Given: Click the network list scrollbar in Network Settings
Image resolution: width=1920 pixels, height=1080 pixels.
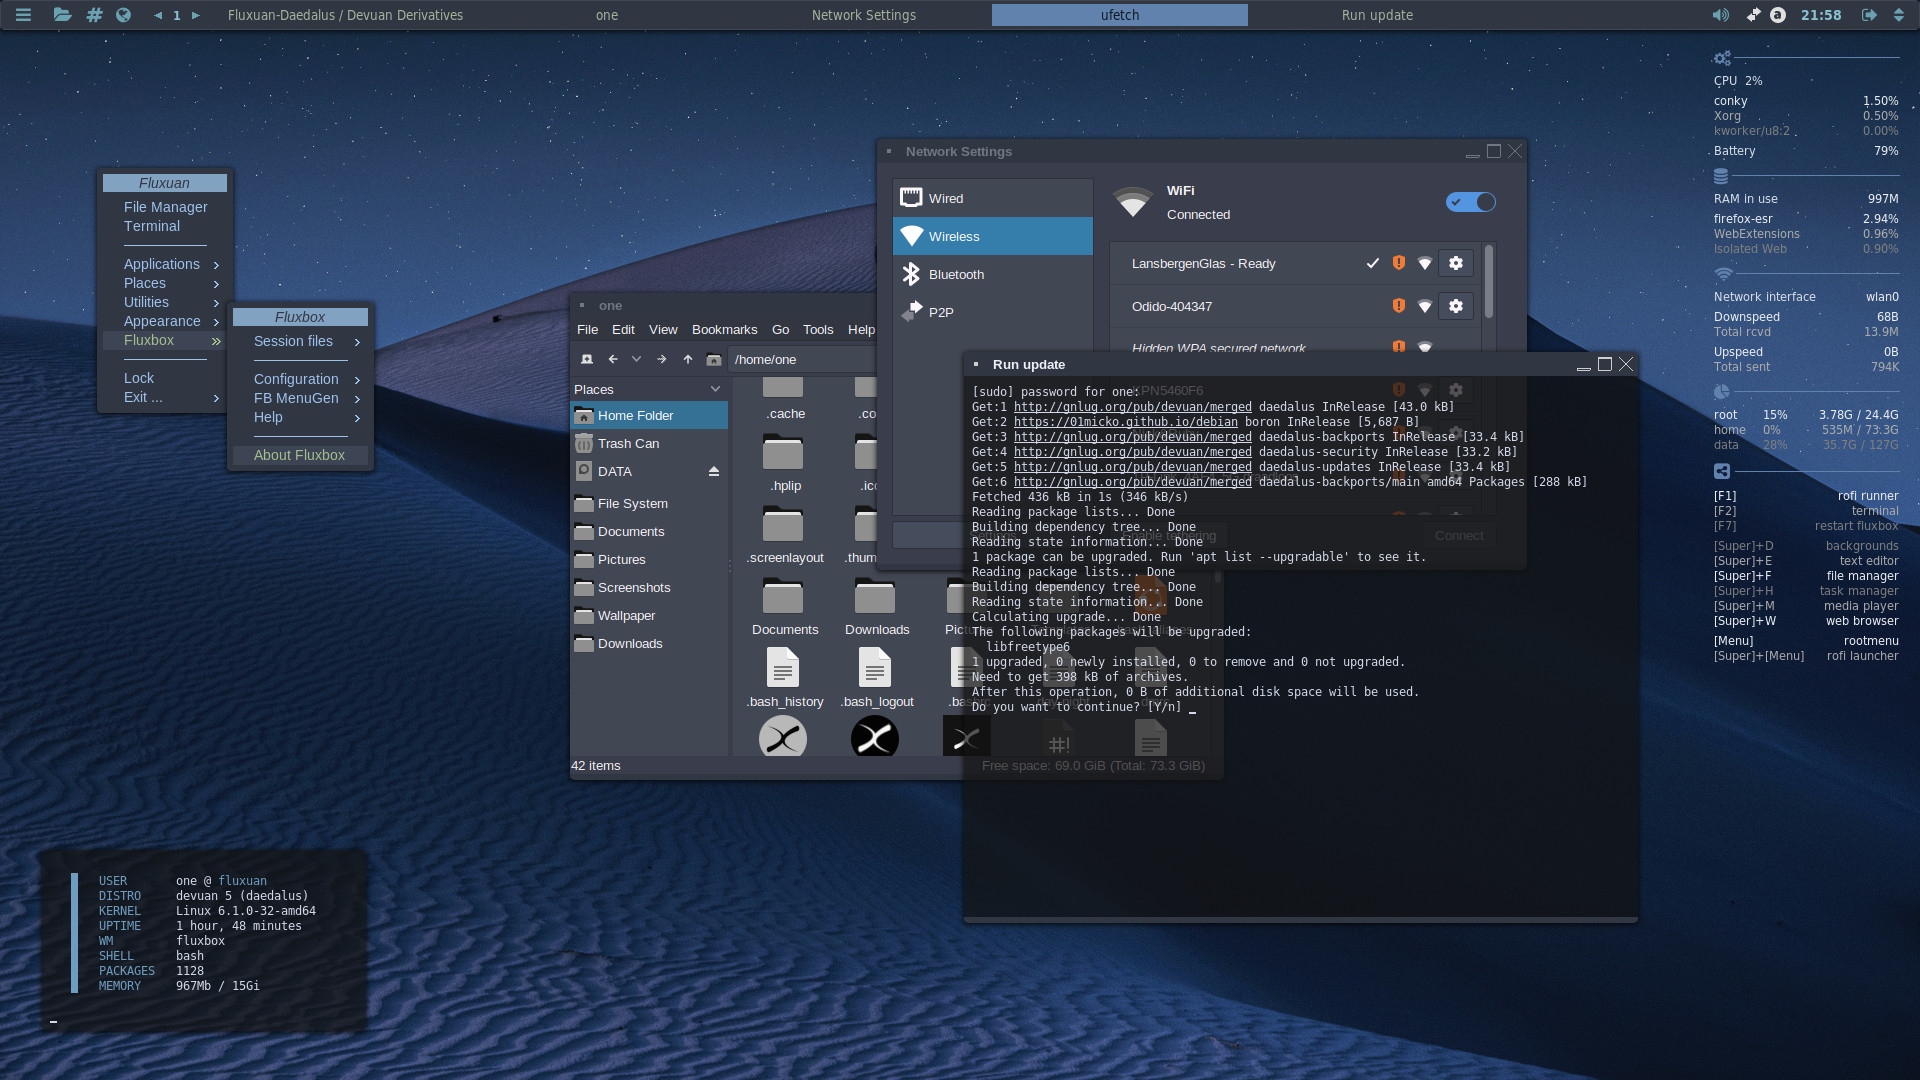Looking at the screenshot, I should point(1489,282).
